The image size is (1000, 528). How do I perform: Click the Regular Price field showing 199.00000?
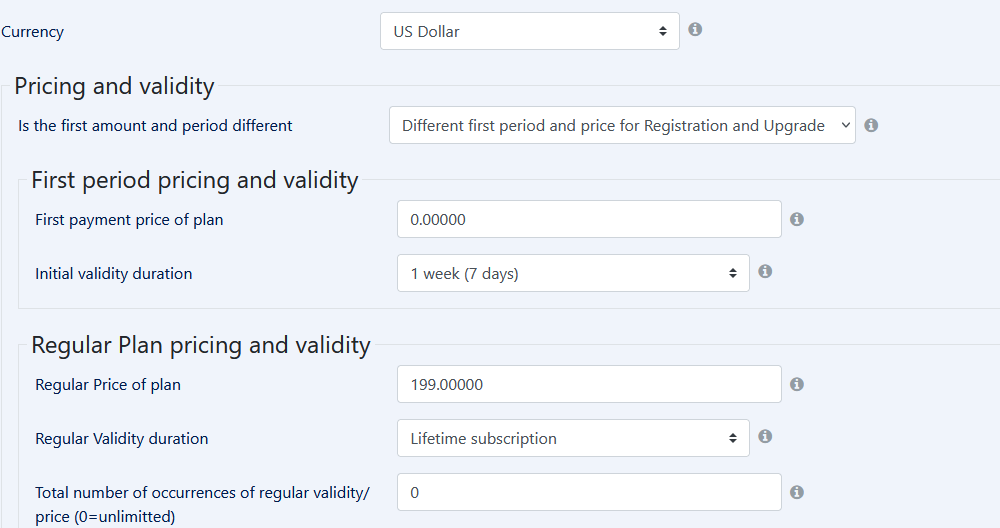[589, 384]
